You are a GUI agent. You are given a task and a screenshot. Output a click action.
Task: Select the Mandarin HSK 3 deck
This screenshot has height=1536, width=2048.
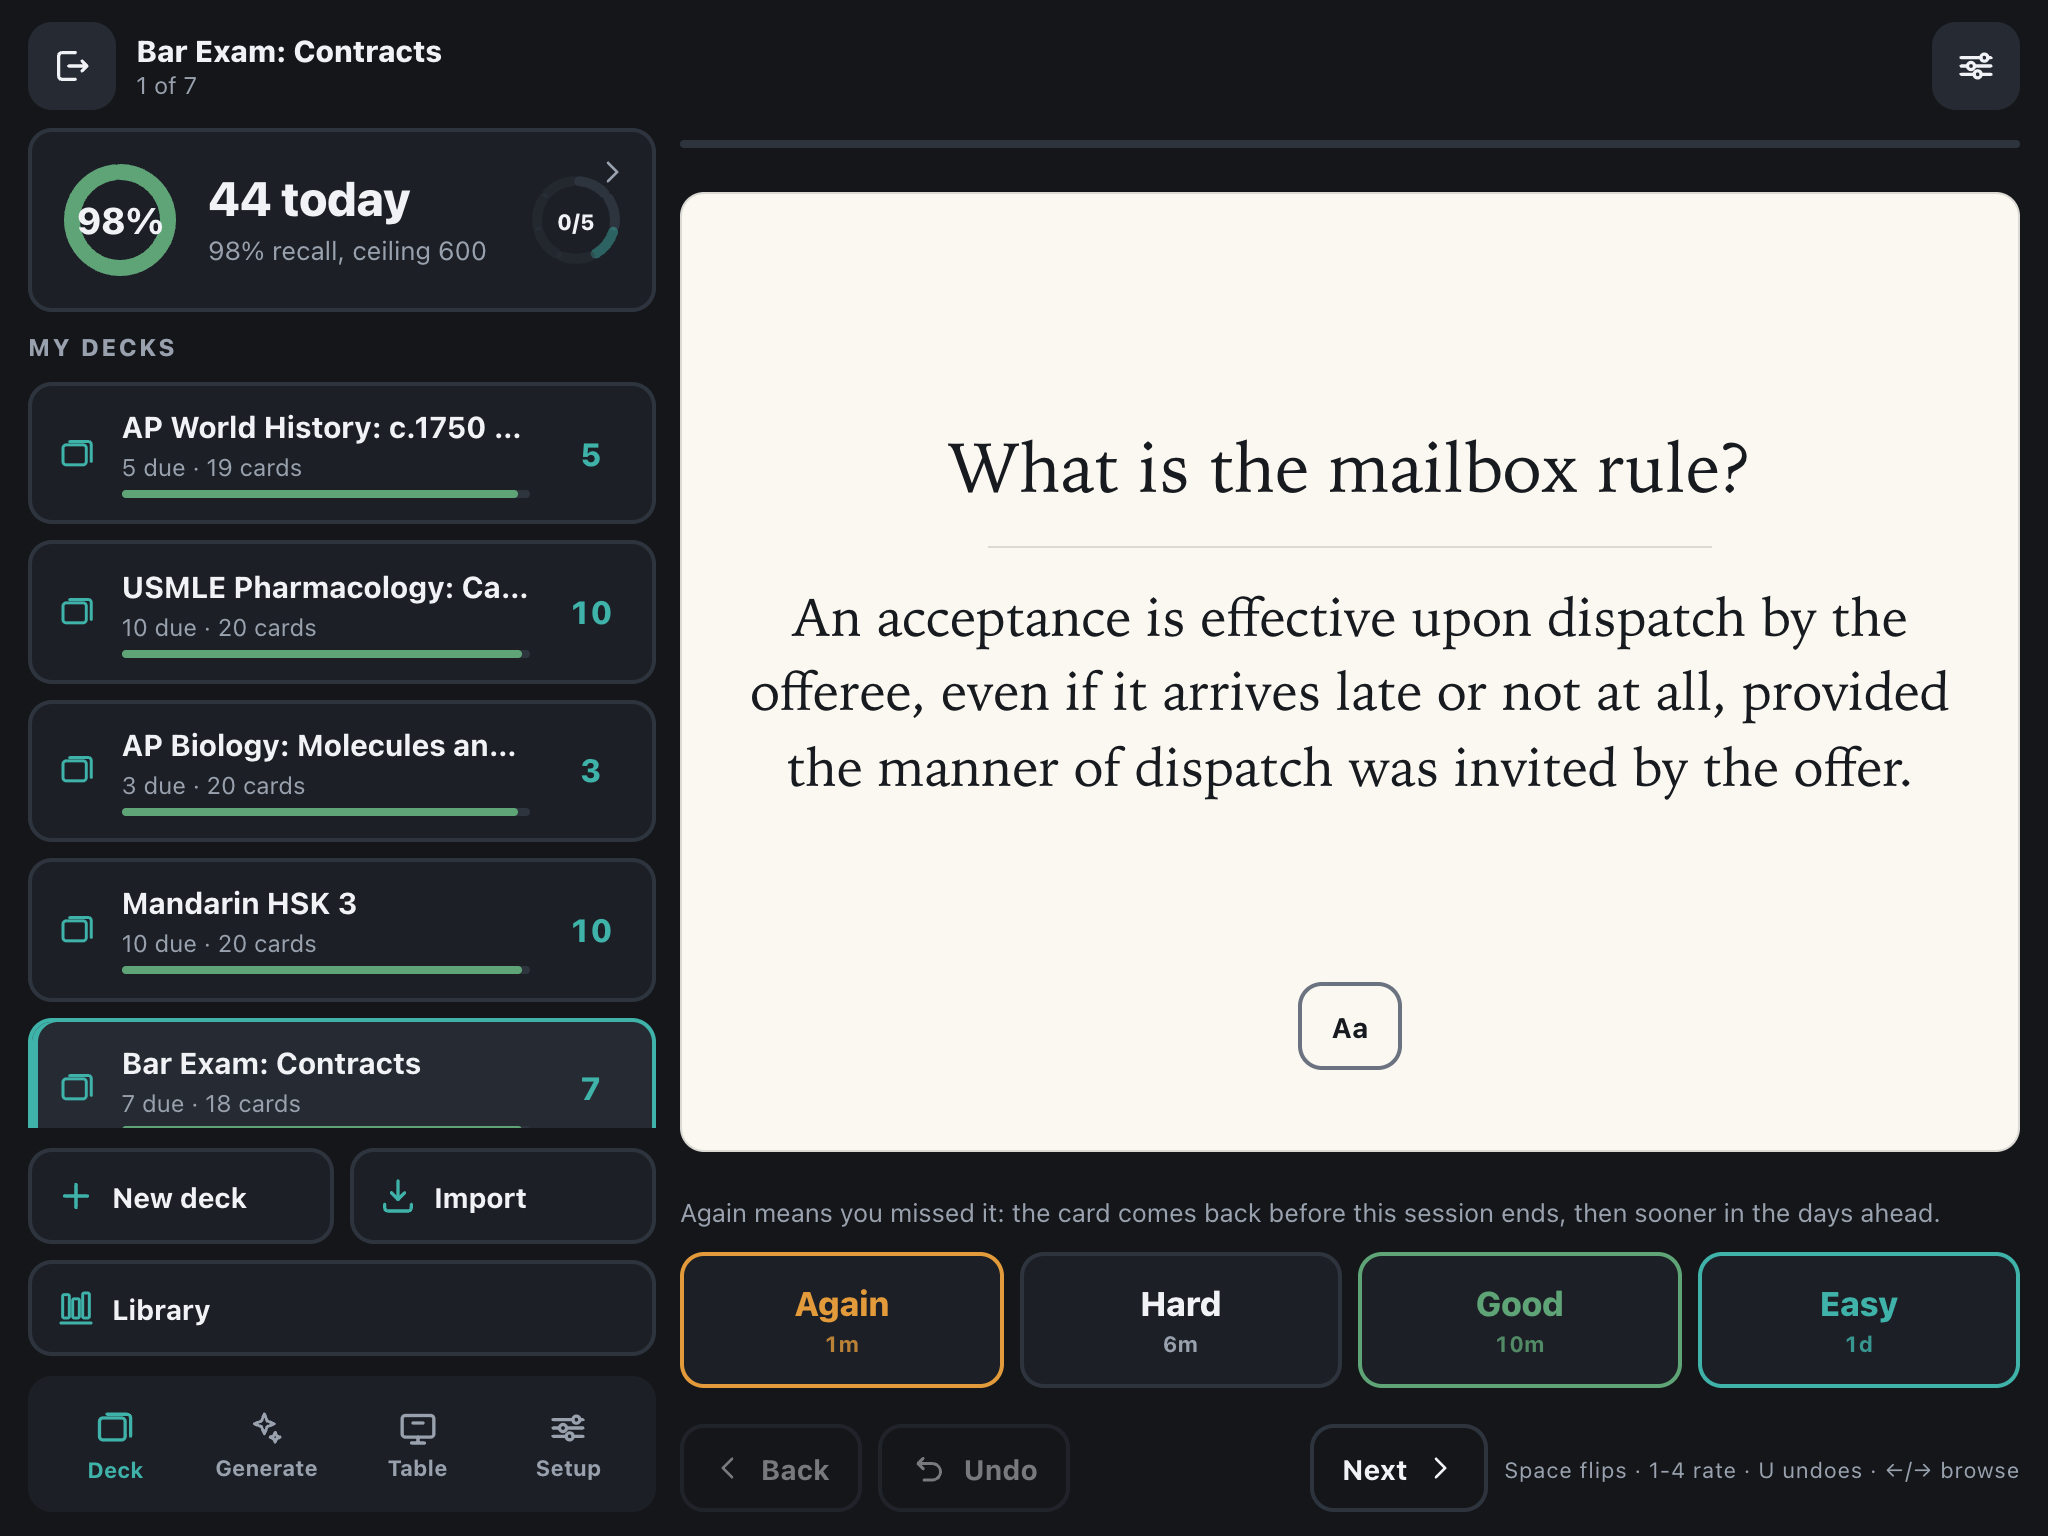tap(342, 930)
